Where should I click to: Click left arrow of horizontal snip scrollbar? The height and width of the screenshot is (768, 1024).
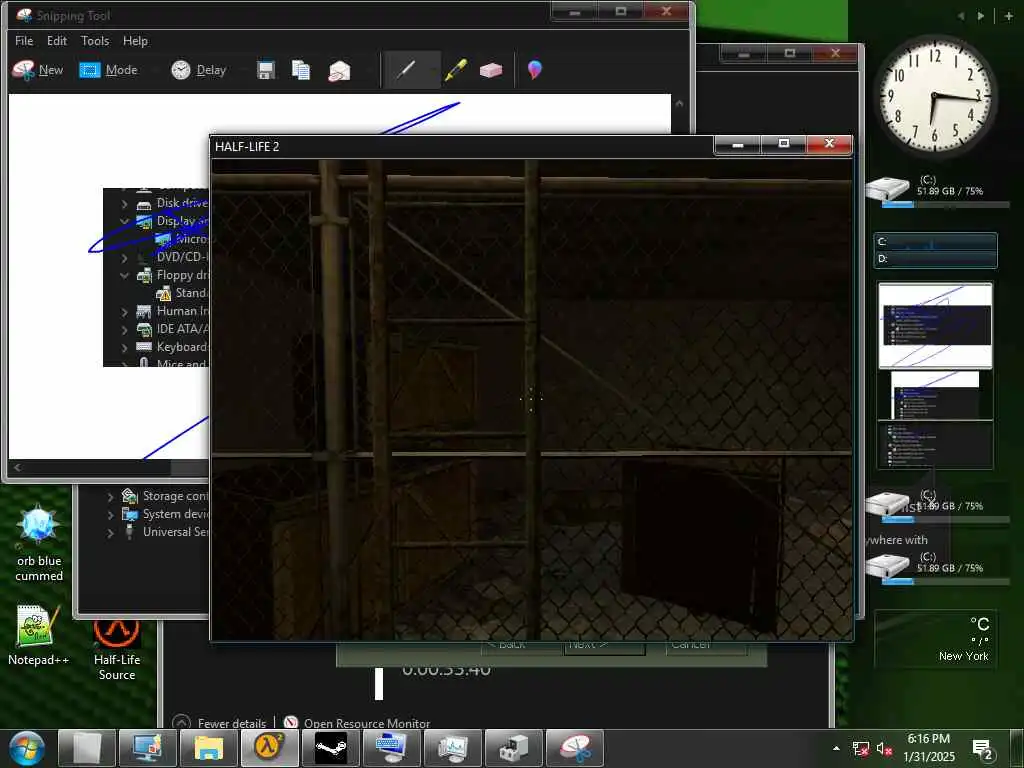pyautogui.click(x=17, y=468)
